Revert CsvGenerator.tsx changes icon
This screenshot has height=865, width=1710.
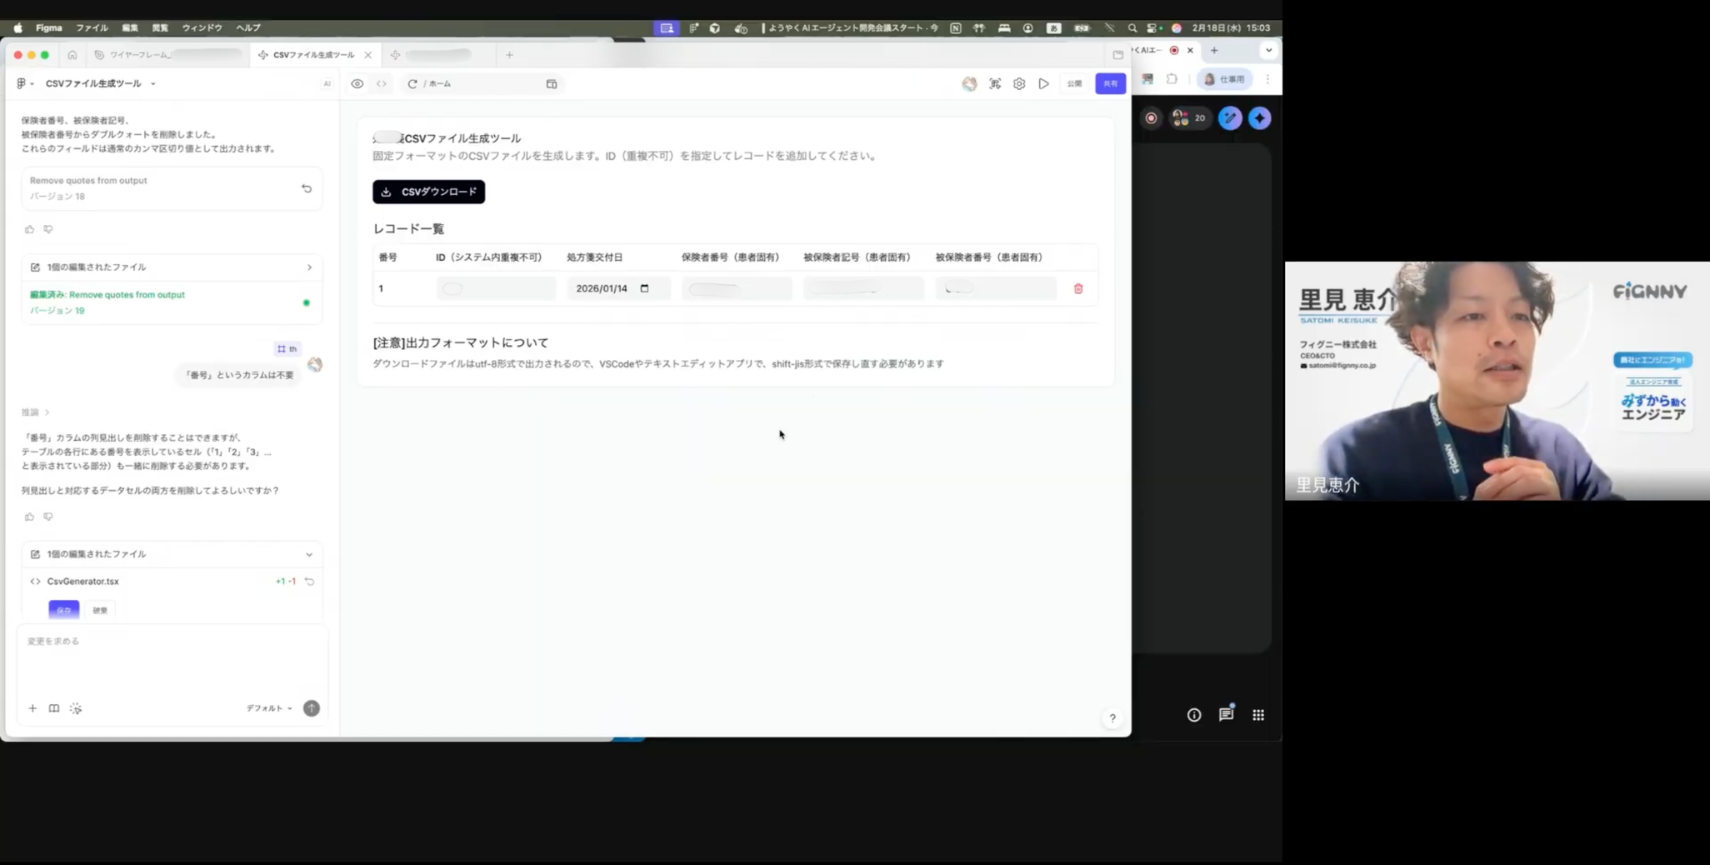tap(310, 581)
